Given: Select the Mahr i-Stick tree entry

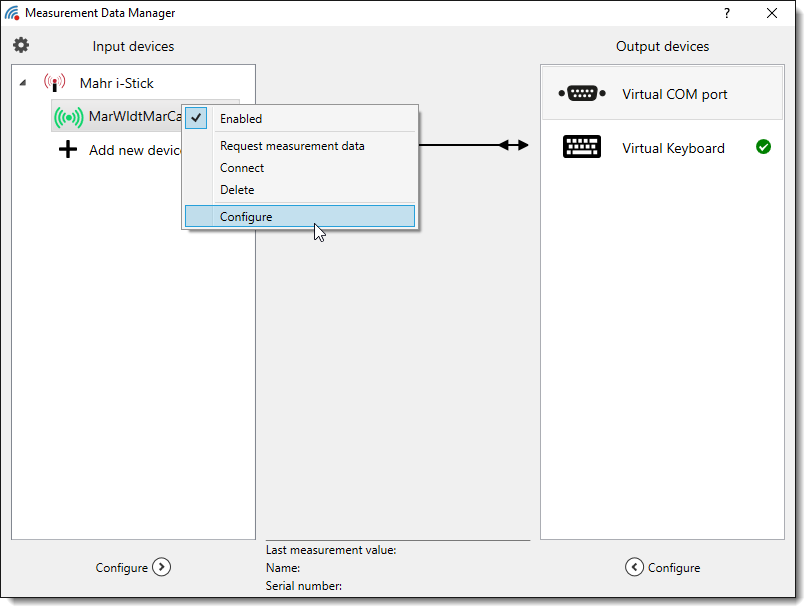Looking at the screenshot, I should tap(117, 83).
